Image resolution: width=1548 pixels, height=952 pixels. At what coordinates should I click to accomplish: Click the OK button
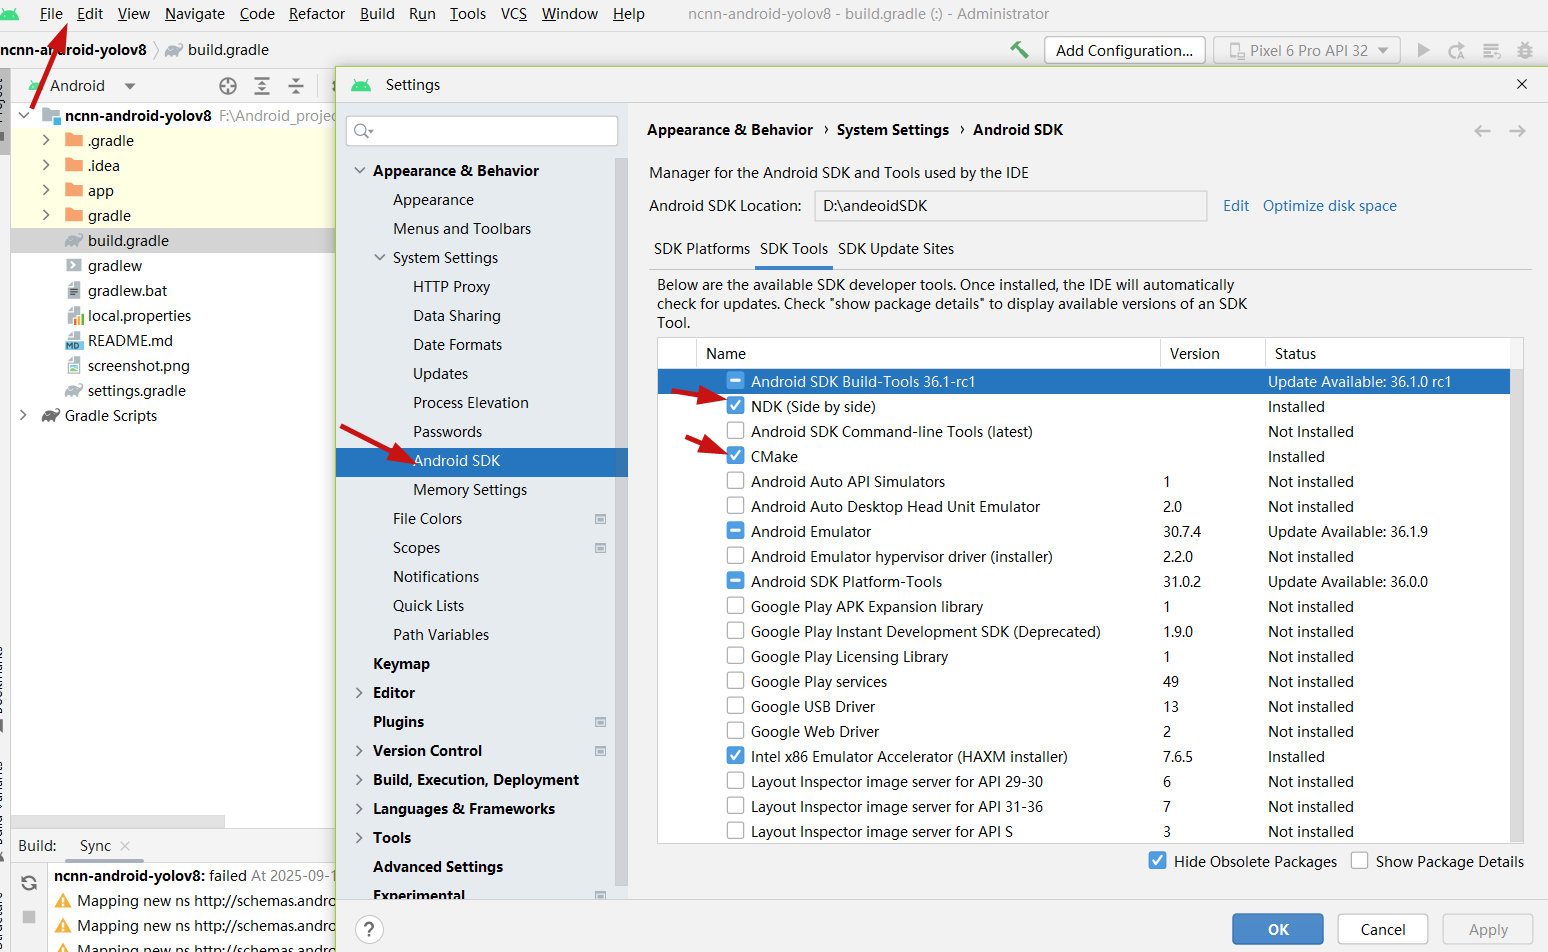(x=1278, y=929)
